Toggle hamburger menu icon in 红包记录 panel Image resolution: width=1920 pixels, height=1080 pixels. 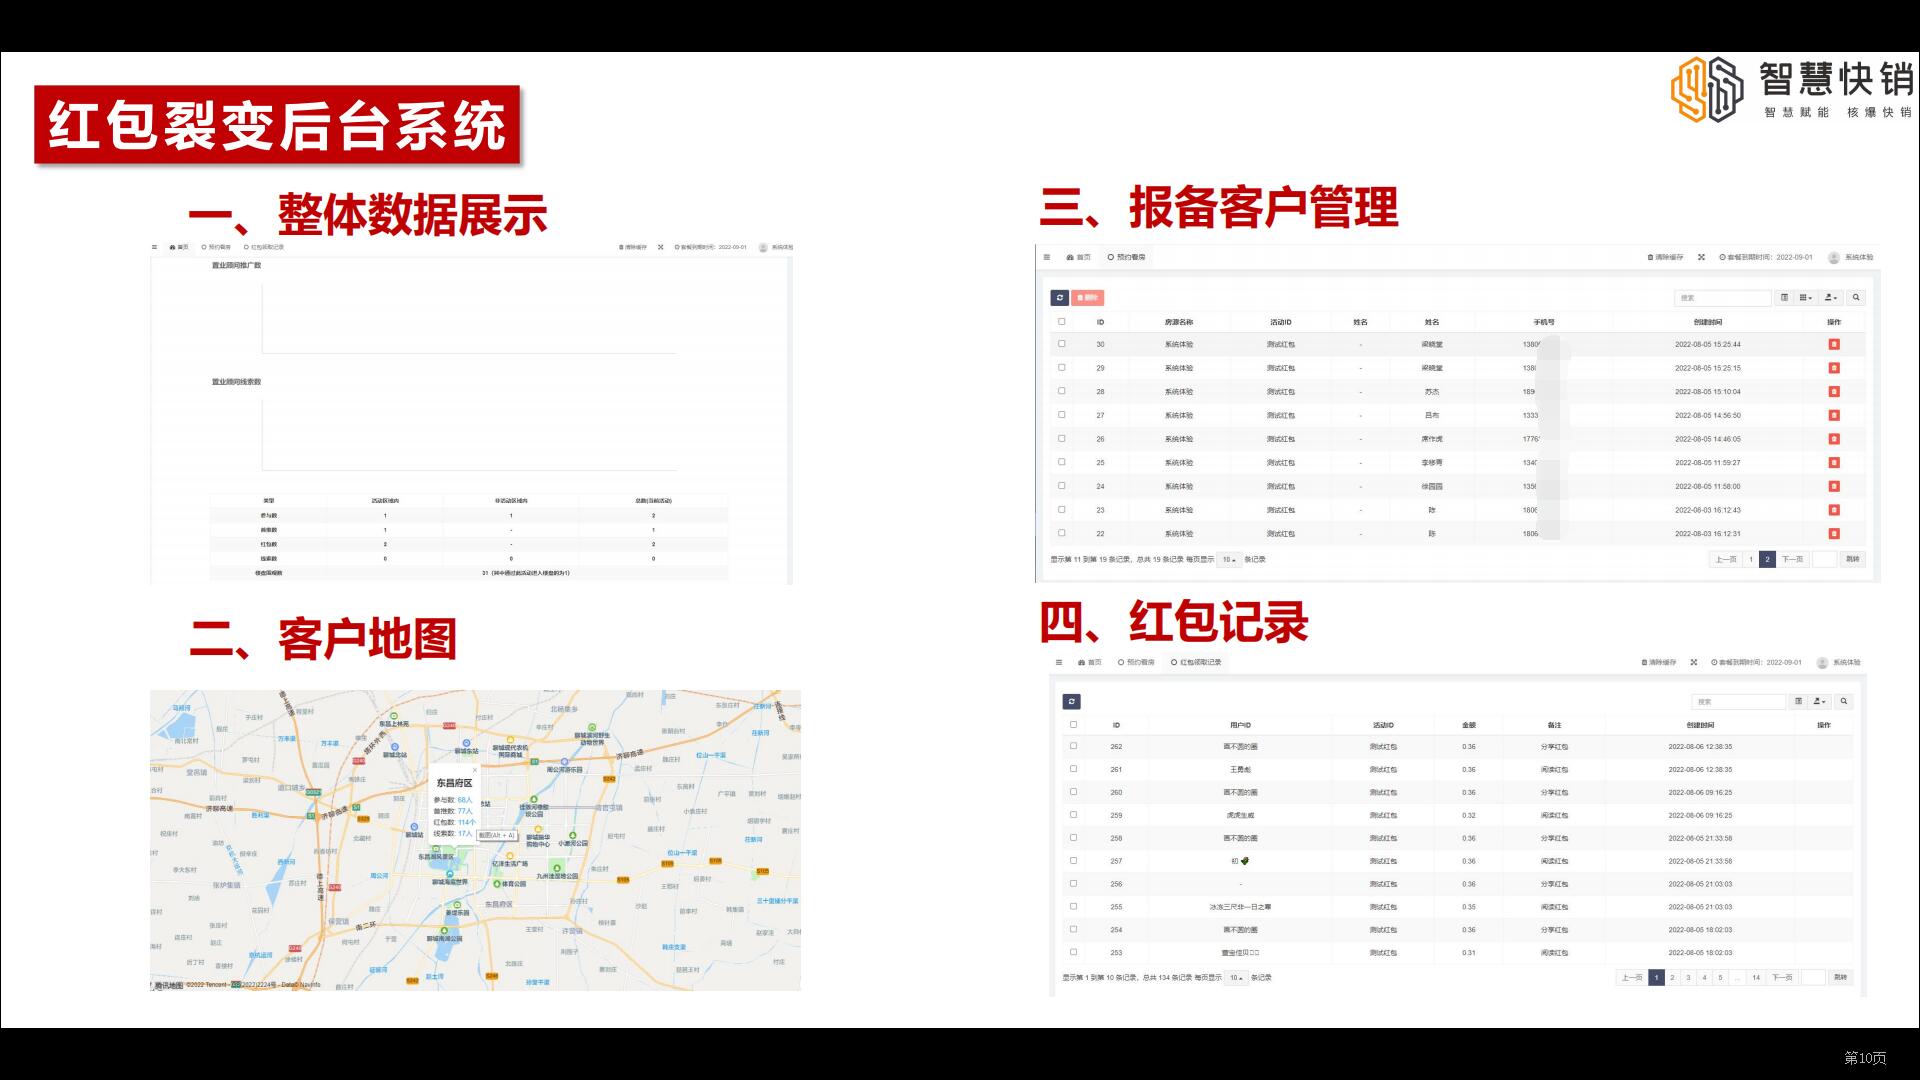click(1059, 662)
